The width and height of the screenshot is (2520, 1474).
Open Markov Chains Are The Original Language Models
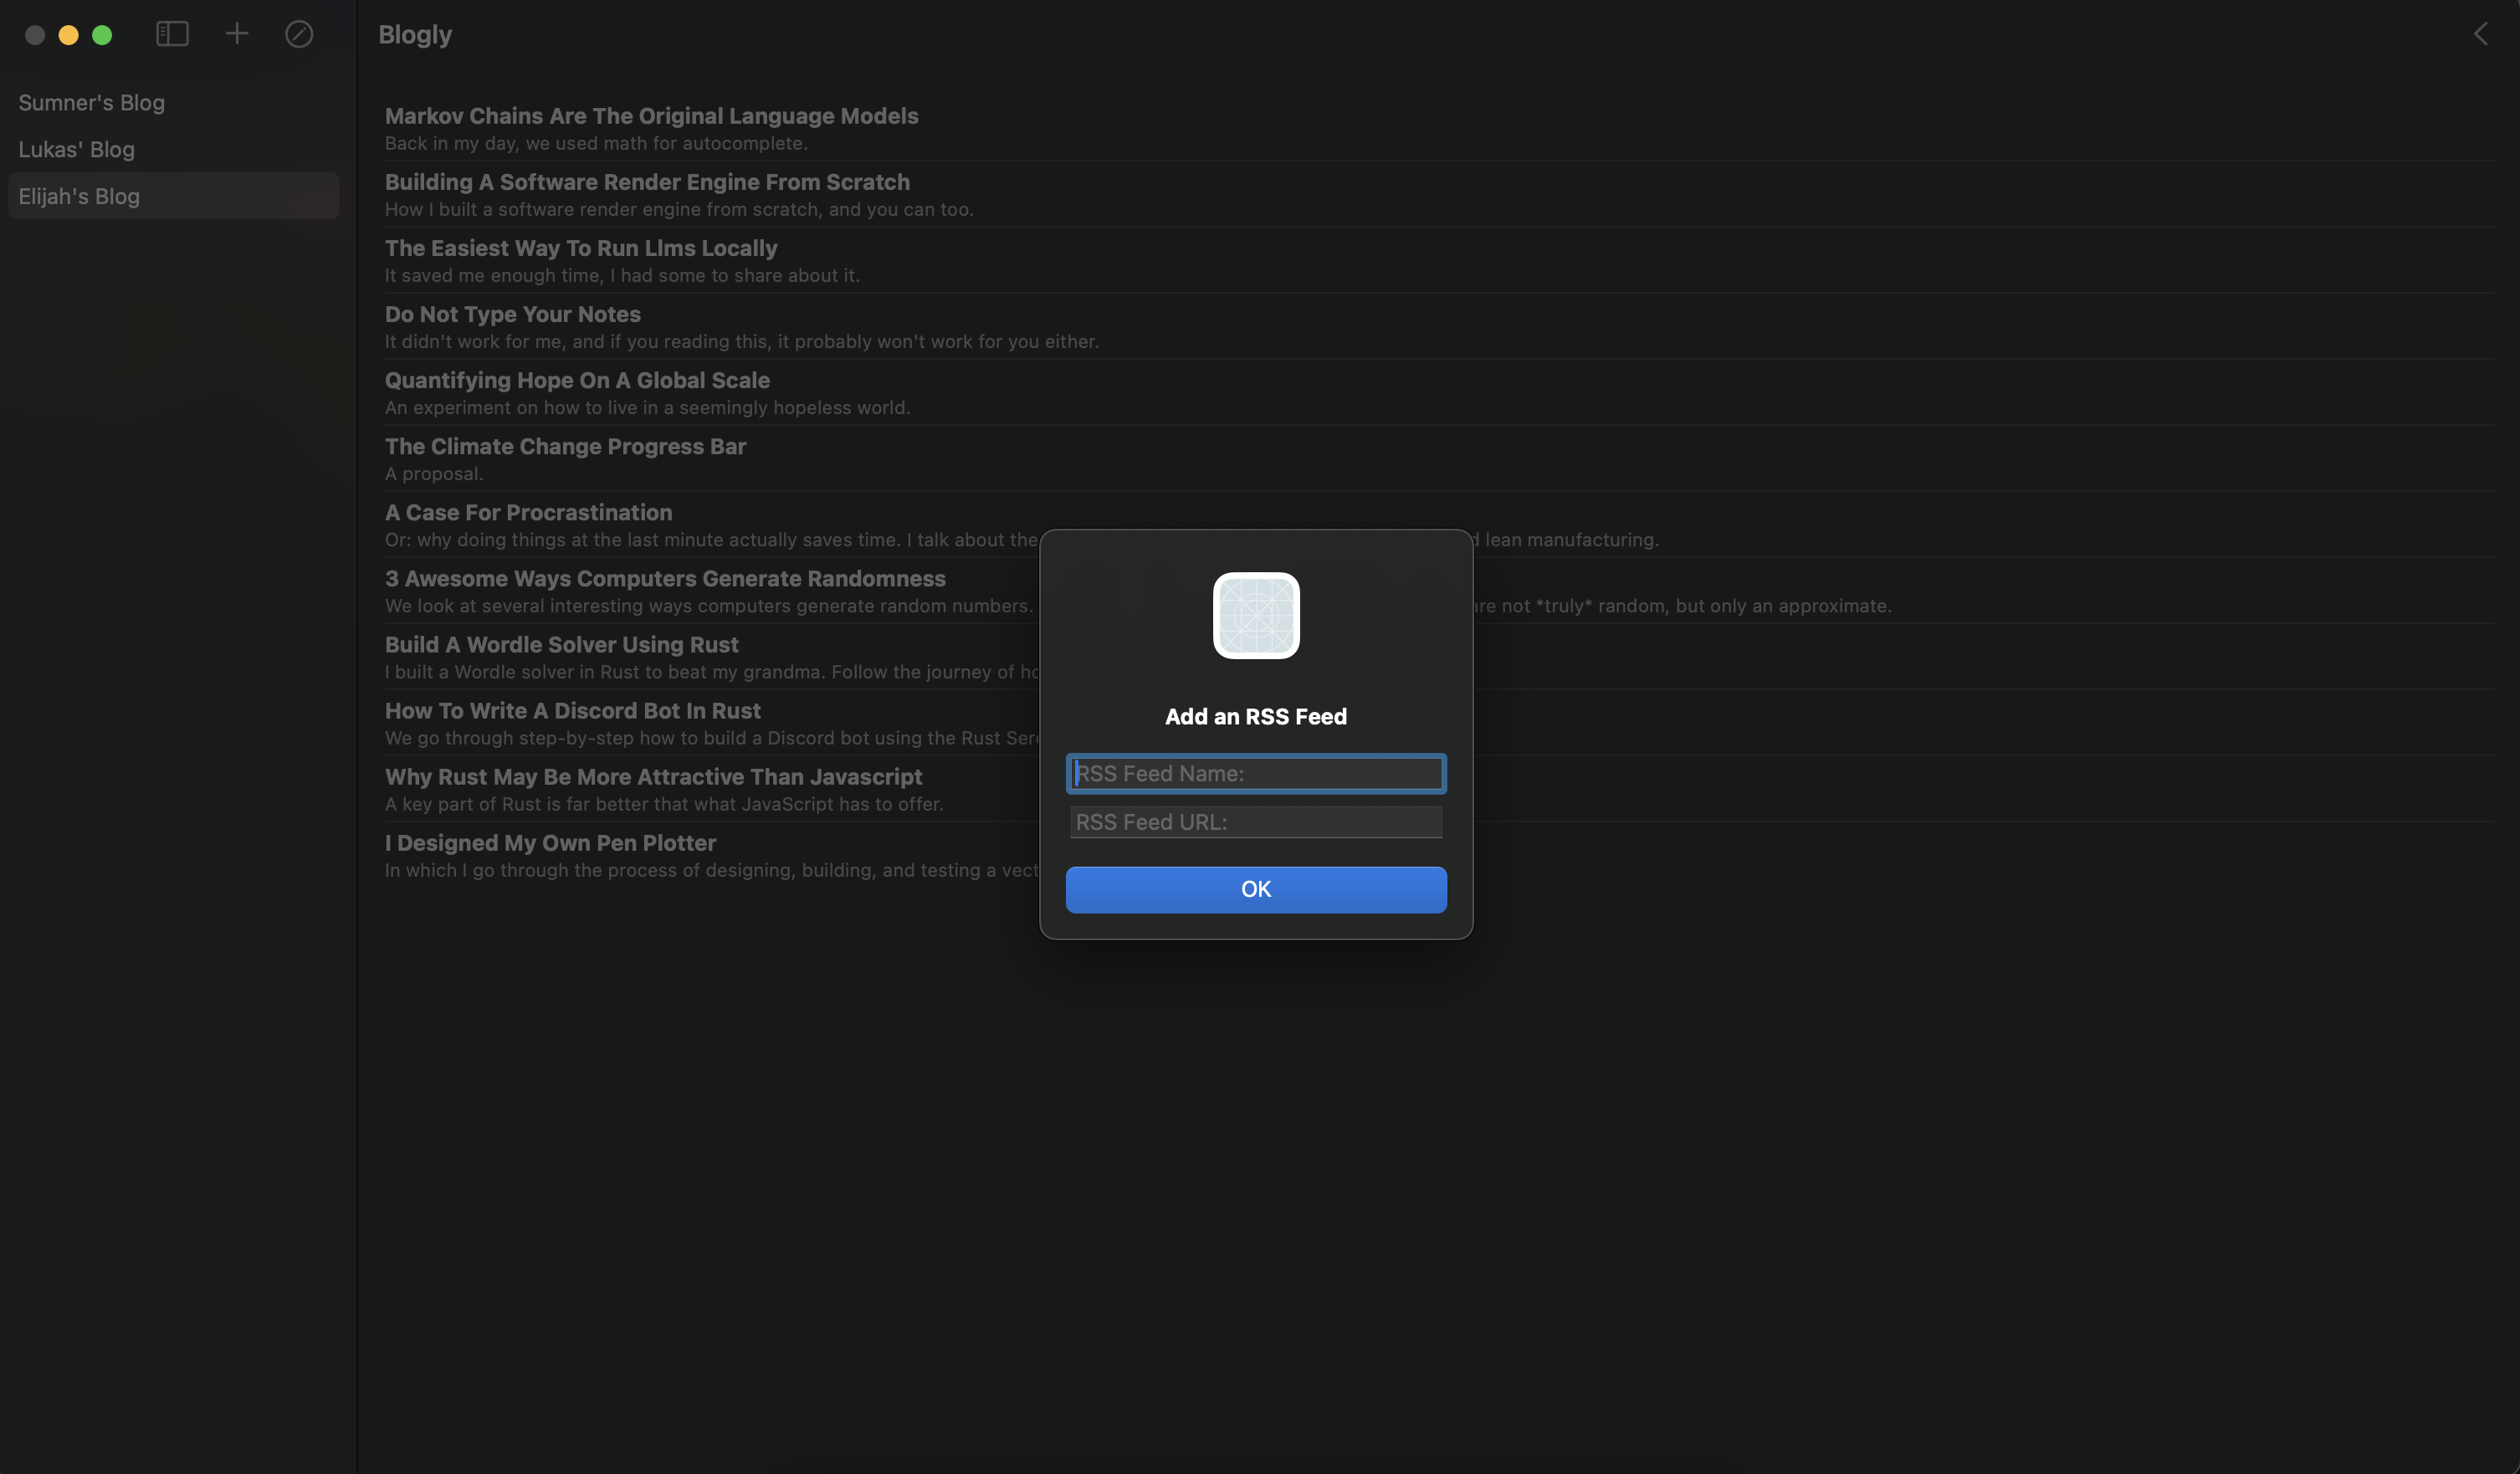pos(651,116)
